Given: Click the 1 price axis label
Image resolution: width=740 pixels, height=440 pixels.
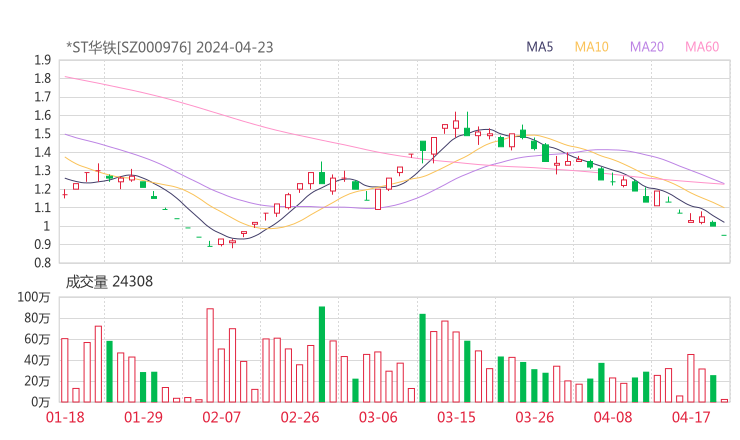Looking at the screenshot, I should [47, 226].
